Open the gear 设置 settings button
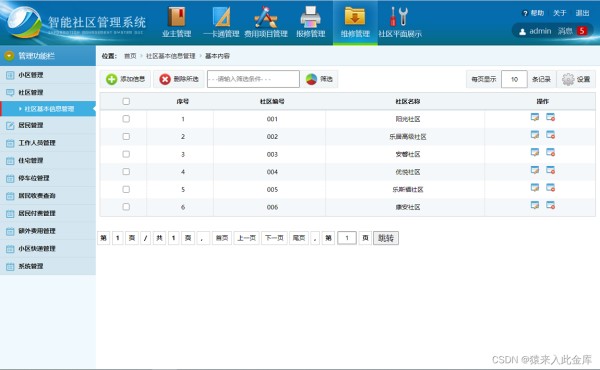600x370 pixels. [576, 79]
